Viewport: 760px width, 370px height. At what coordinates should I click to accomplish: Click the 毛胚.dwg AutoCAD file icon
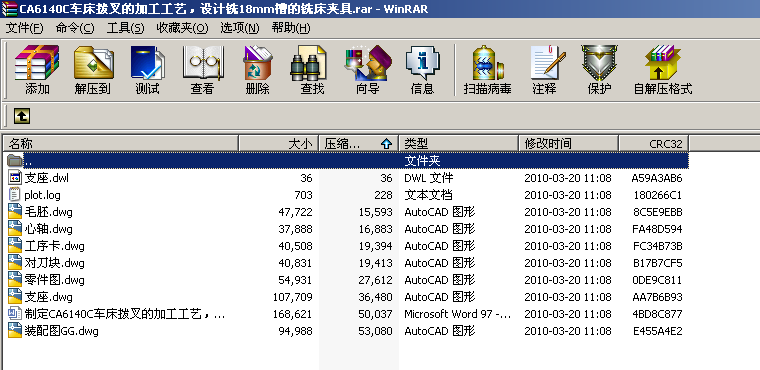coord(16,211)
